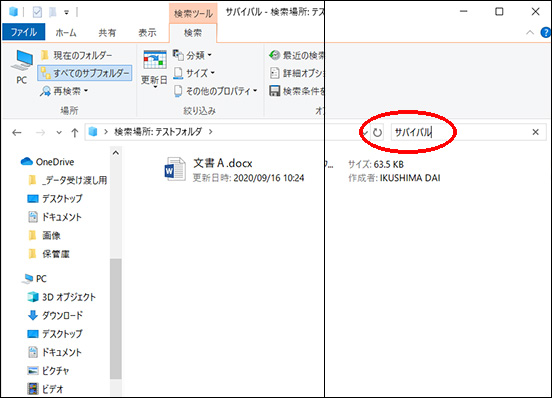The width and height of the screenshot is (552, 398).
Task: Click the quick access new folder icon
Action: 53,12
